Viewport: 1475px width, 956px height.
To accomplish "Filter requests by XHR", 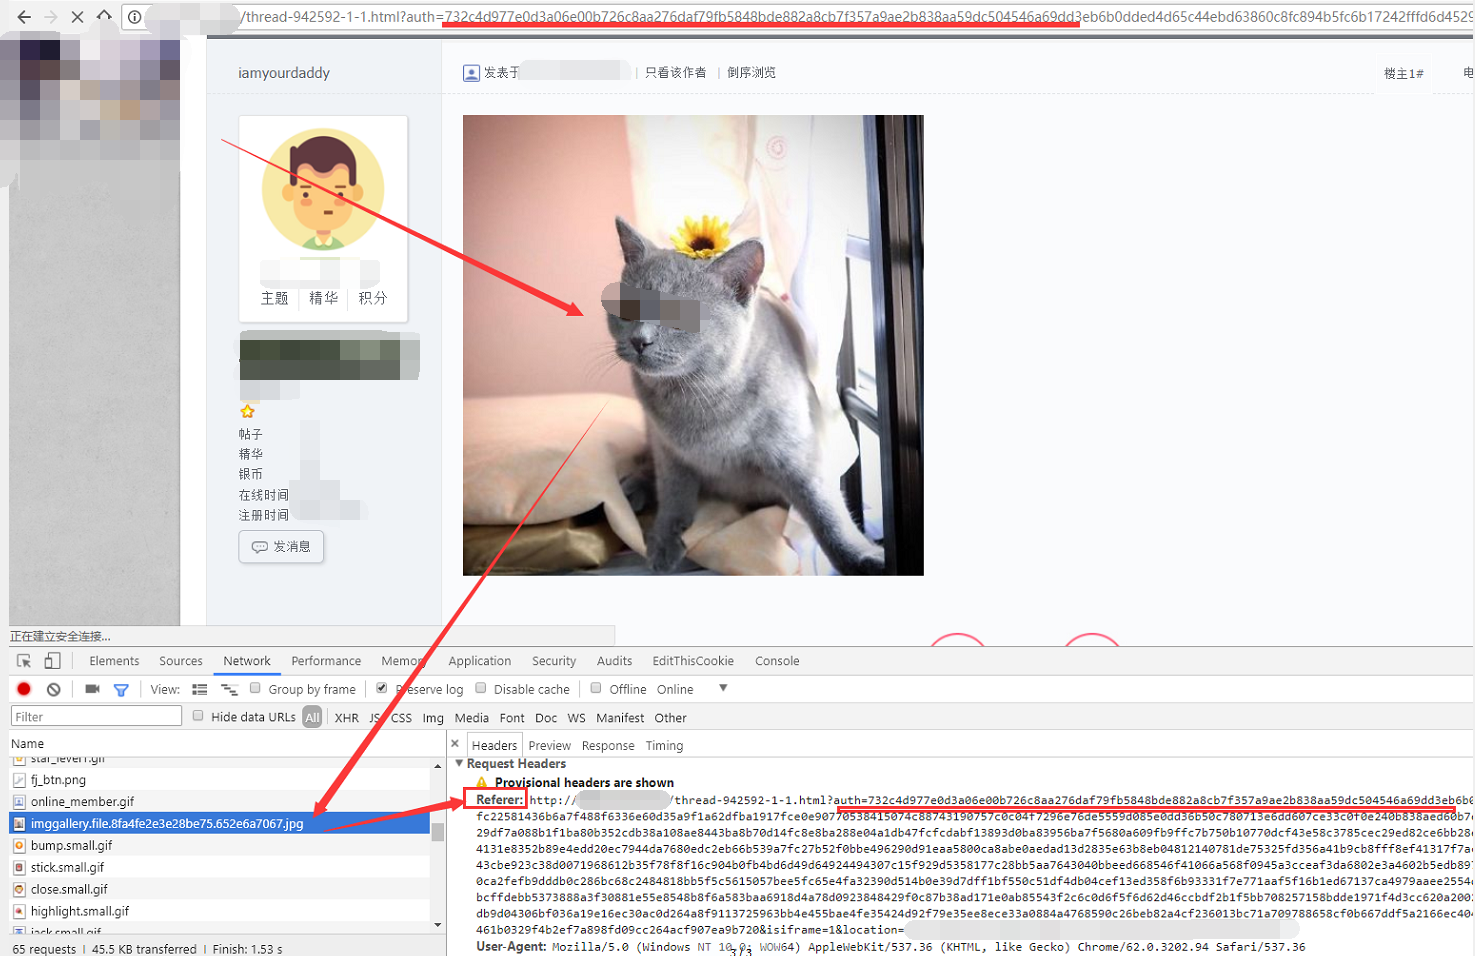I will point(347,718).
